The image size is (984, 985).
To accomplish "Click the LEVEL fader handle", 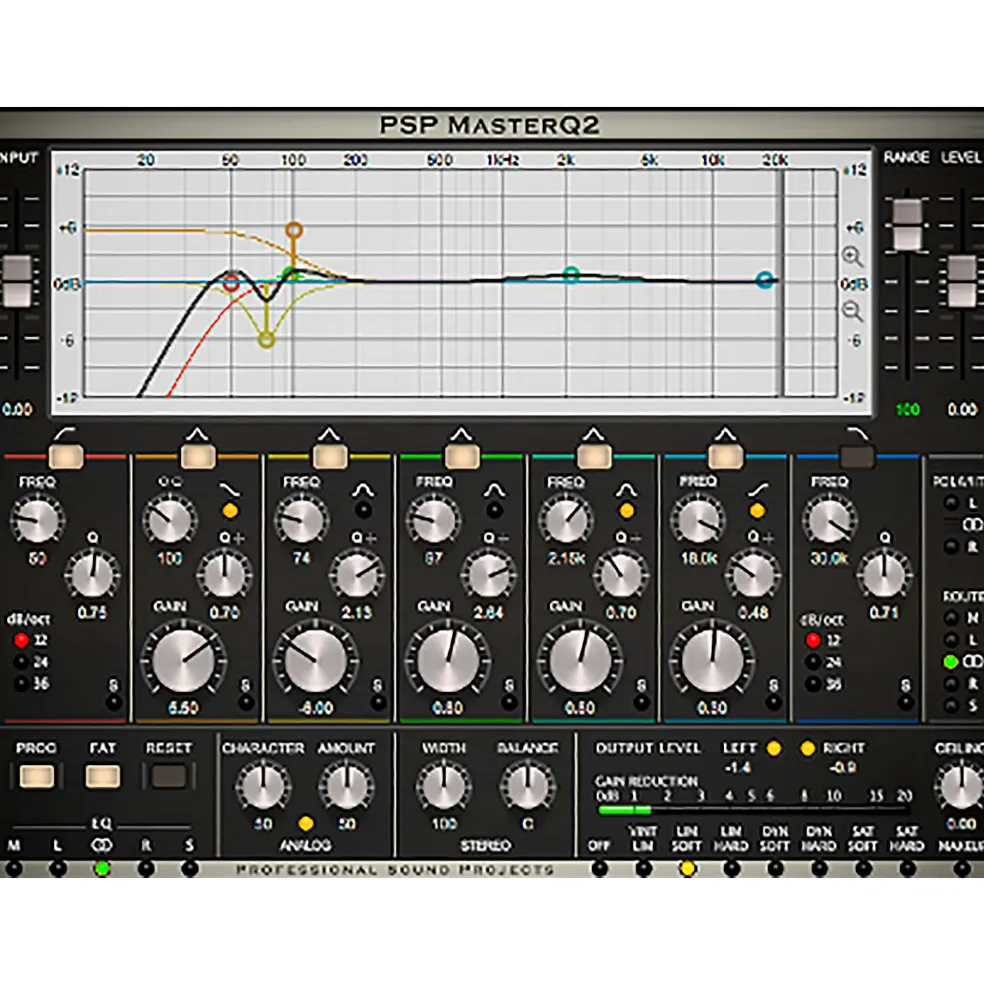I will 962,281.
